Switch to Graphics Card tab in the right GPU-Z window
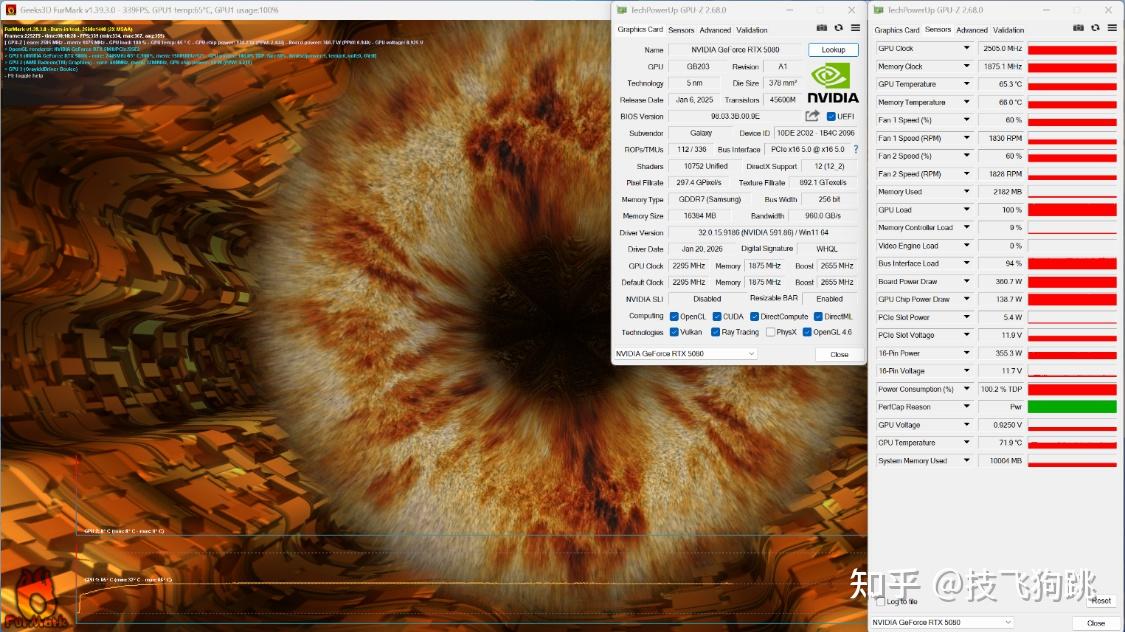 coord(897,30)
